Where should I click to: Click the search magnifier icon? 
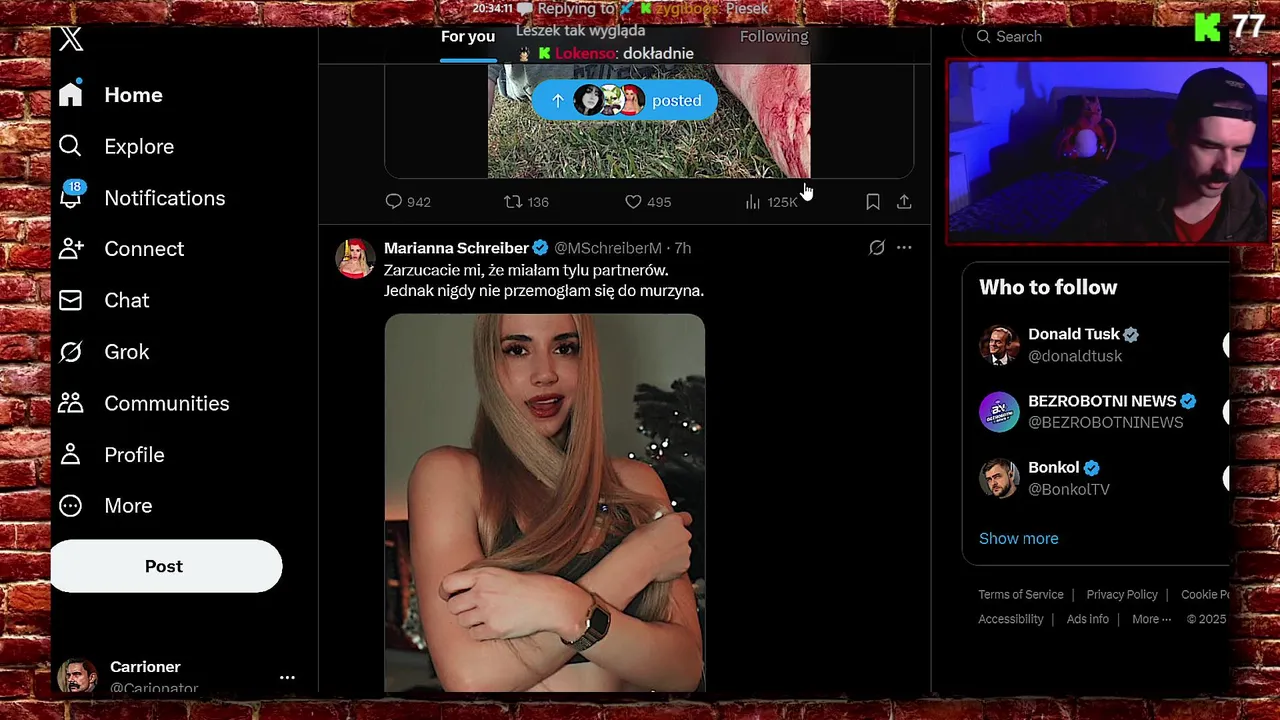(984, 37)
